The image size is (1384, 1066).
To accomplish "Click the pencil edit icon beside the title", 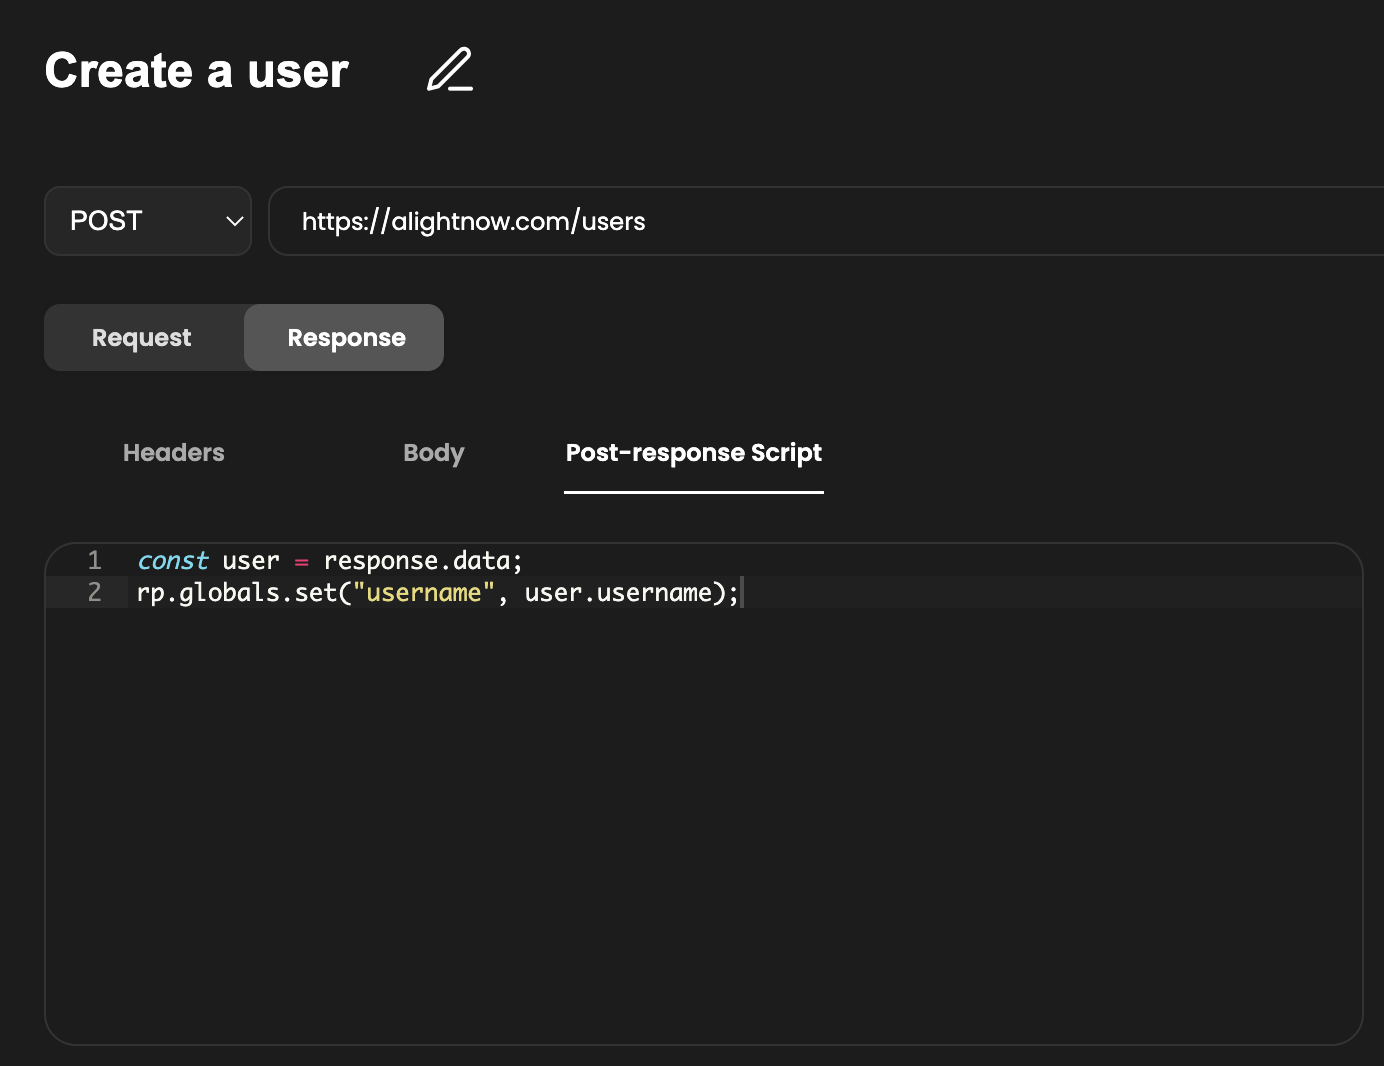I will click(450, 70).
